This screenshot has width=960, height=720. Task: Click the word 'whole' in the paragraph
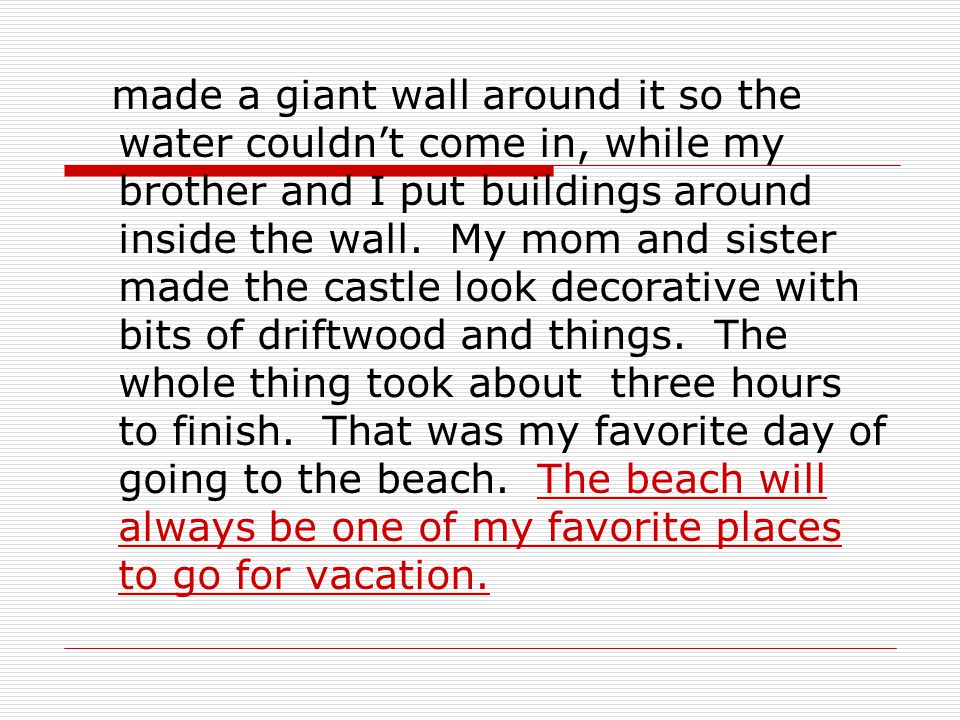point(177,383)
